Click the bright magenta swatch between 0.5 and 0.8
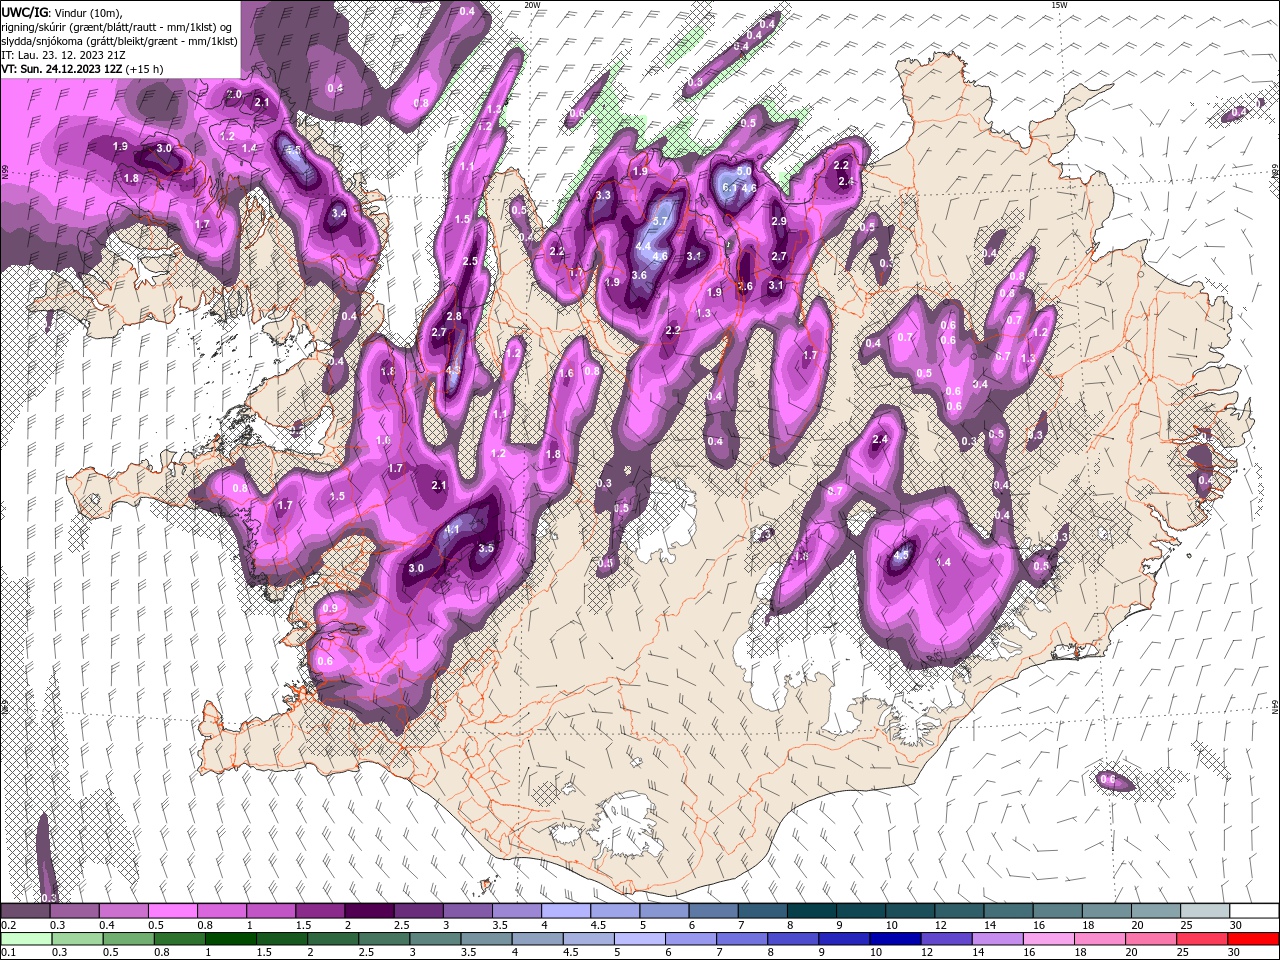This screenshot has width=1280, height=960. (x=172, y=912)
